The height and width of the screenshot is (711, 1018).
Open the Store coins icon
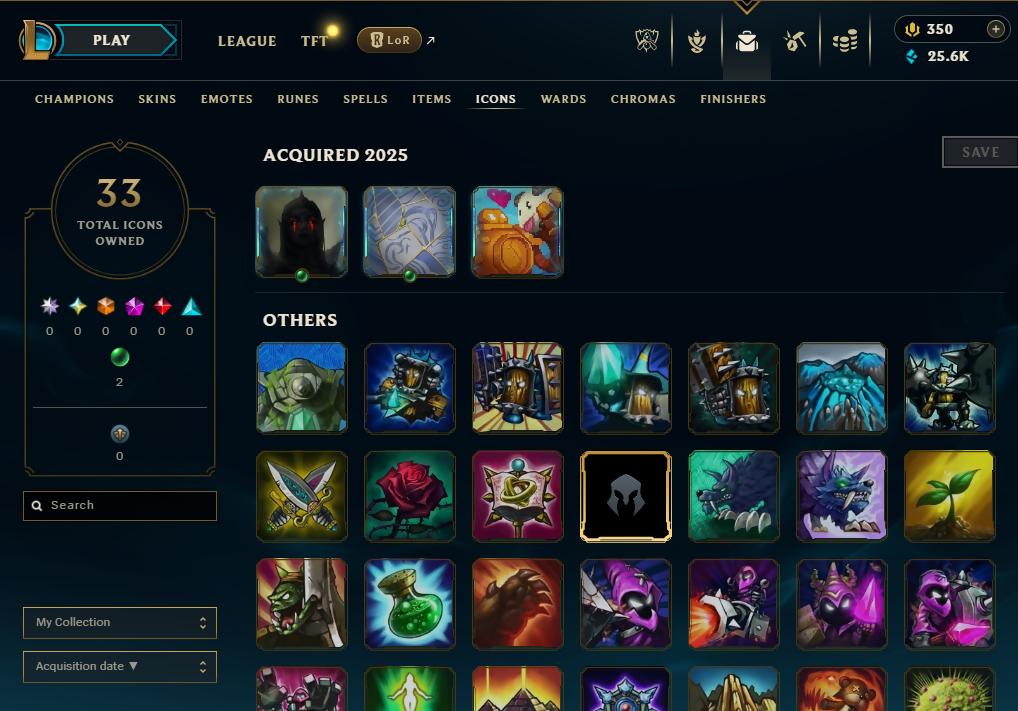pyautogui.click(x=845, y=42)
